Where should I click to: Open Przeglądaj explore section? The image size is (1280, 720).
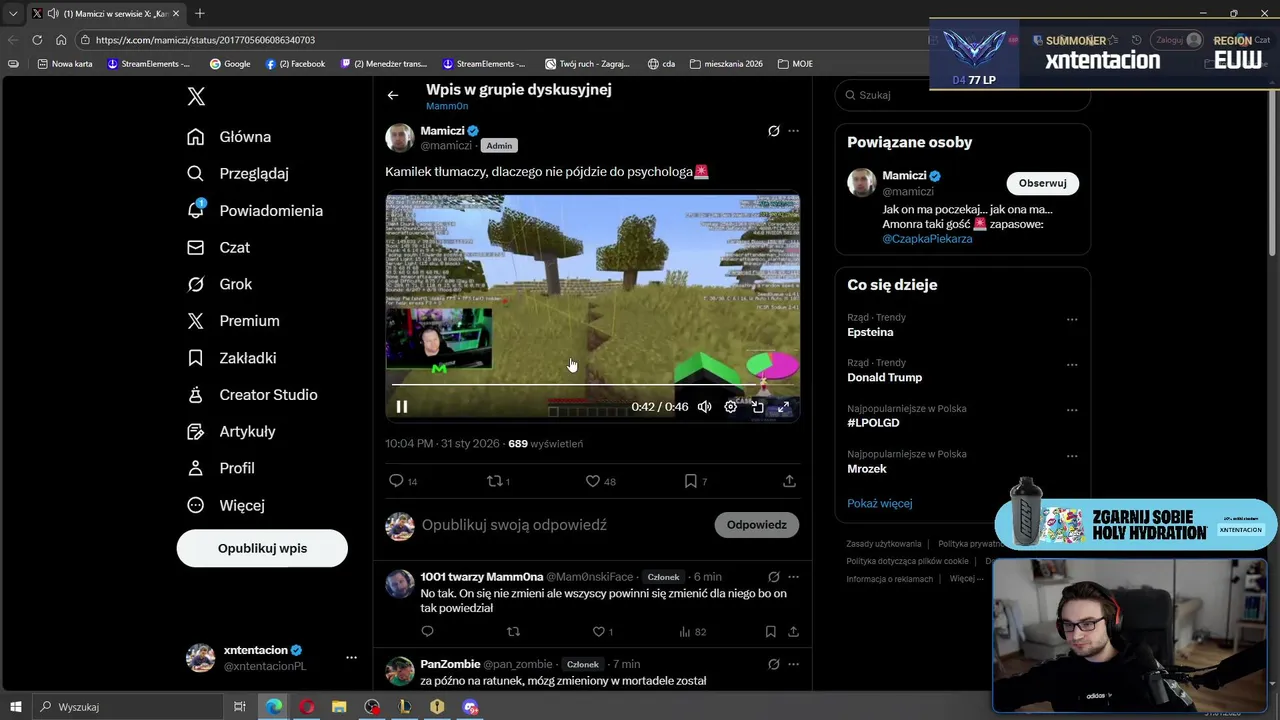pyautogui.click(x=238, y=174)
